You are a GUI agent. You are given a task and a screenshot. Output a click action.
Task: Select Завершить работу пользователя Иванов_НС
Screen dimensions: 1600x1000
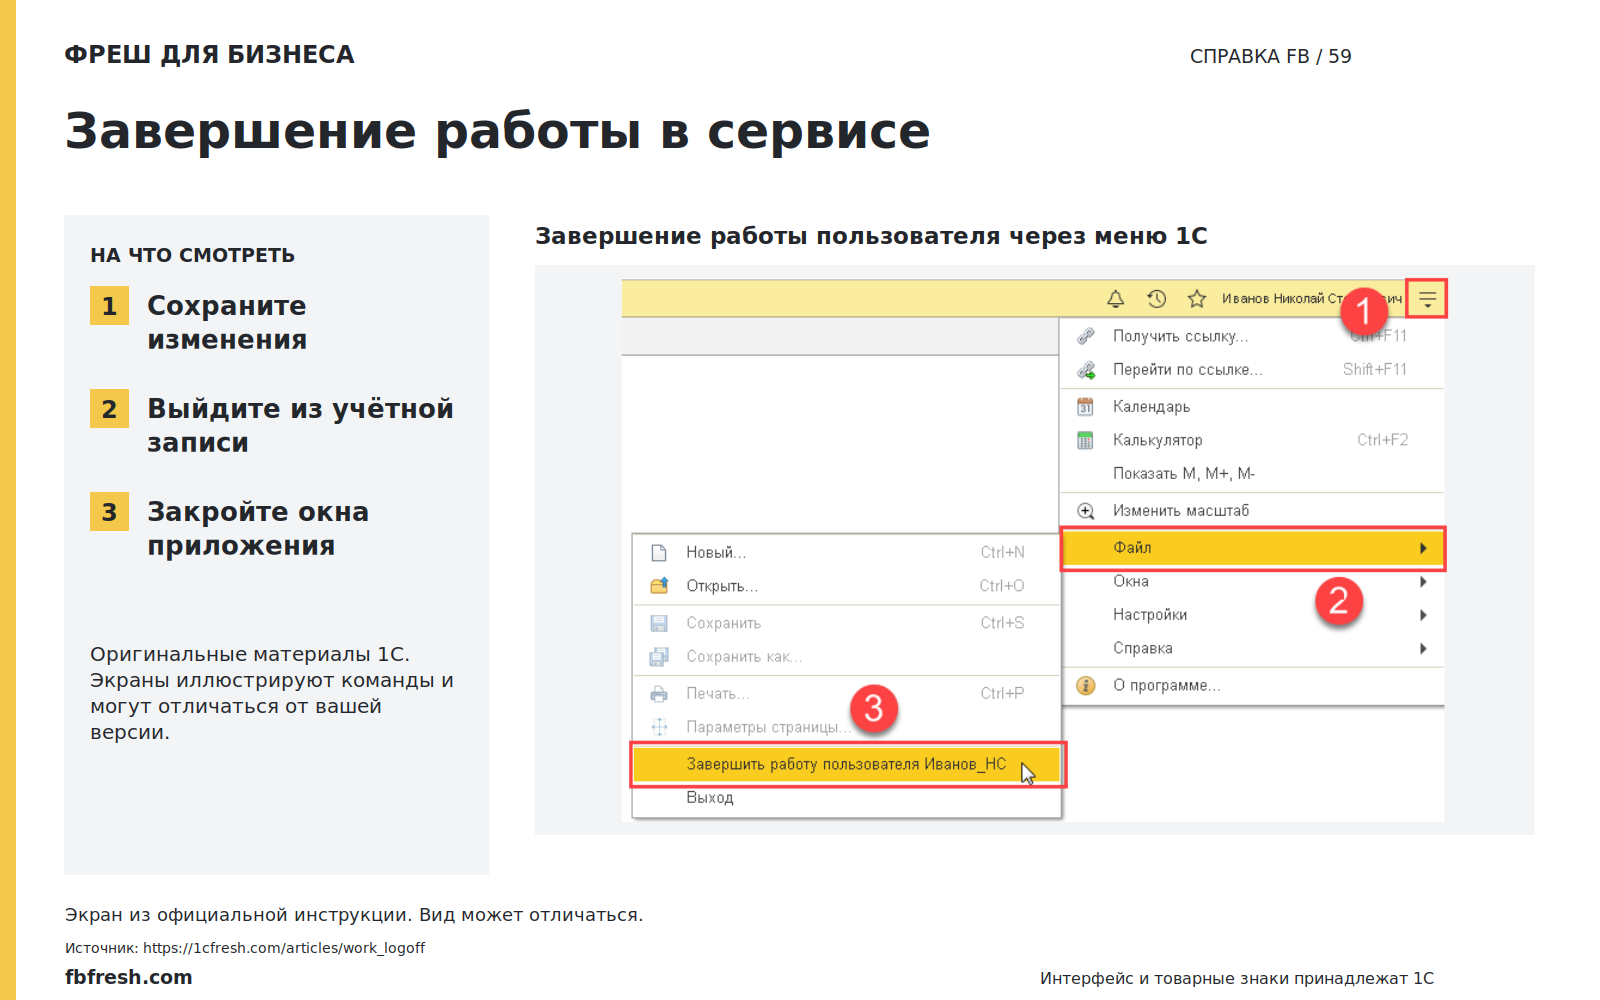846,764
